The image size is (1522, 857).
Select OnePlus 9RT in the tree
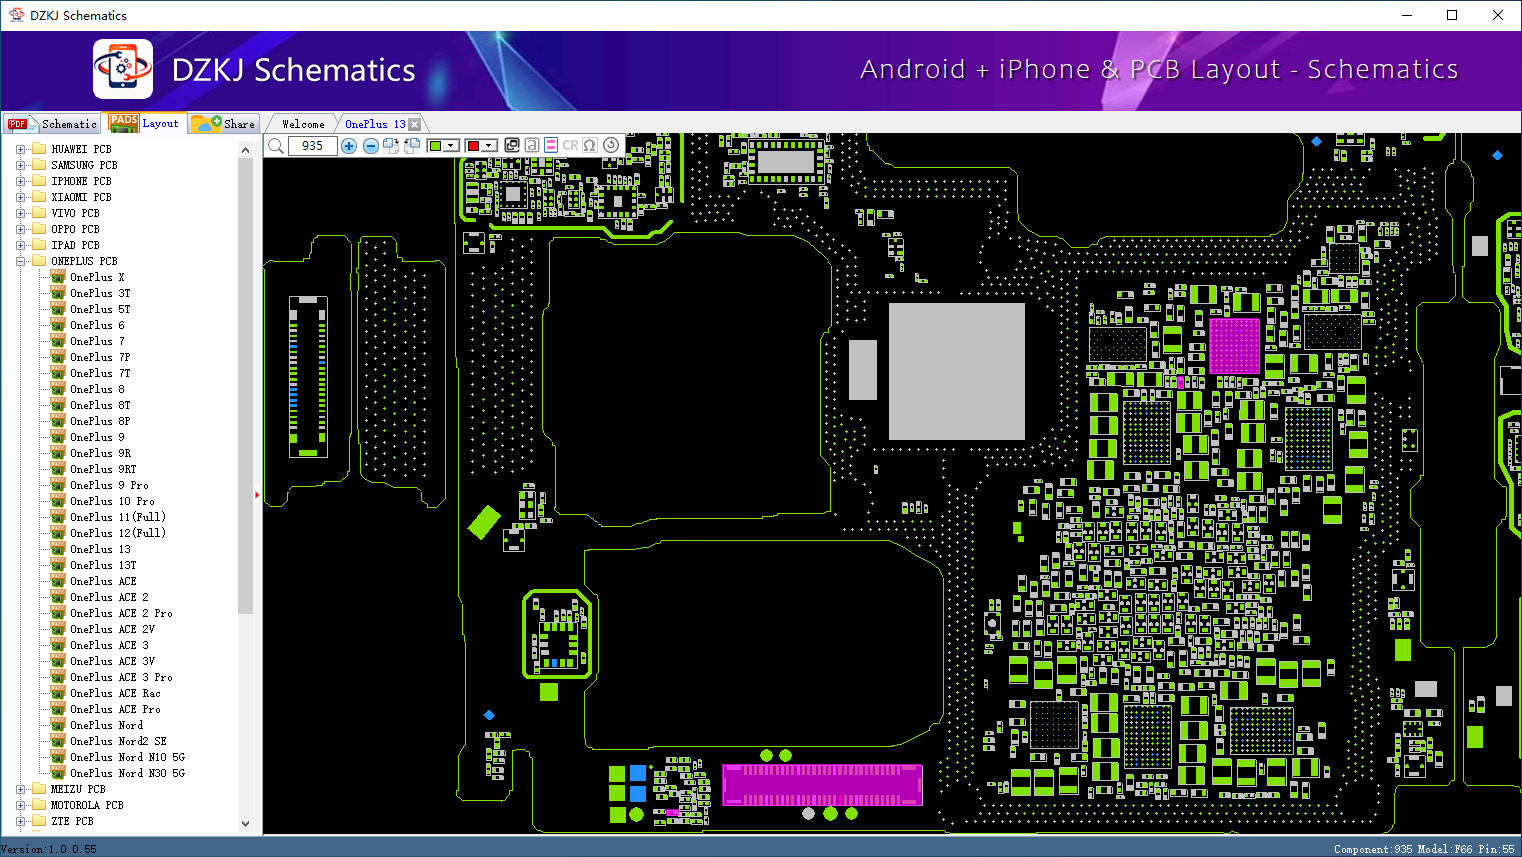pos(103,469)
